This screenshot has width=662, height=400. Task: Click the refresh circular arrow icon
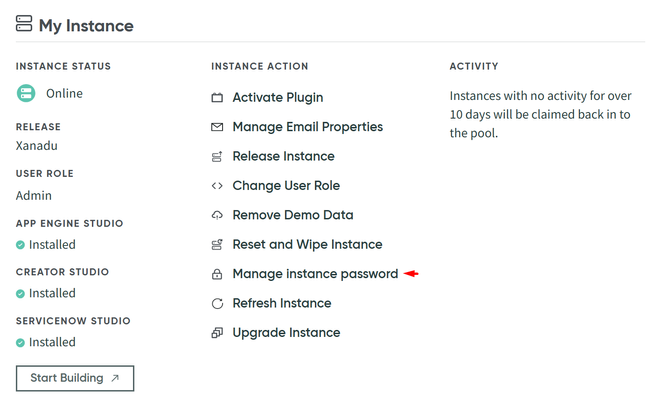(x=217, y=303)
